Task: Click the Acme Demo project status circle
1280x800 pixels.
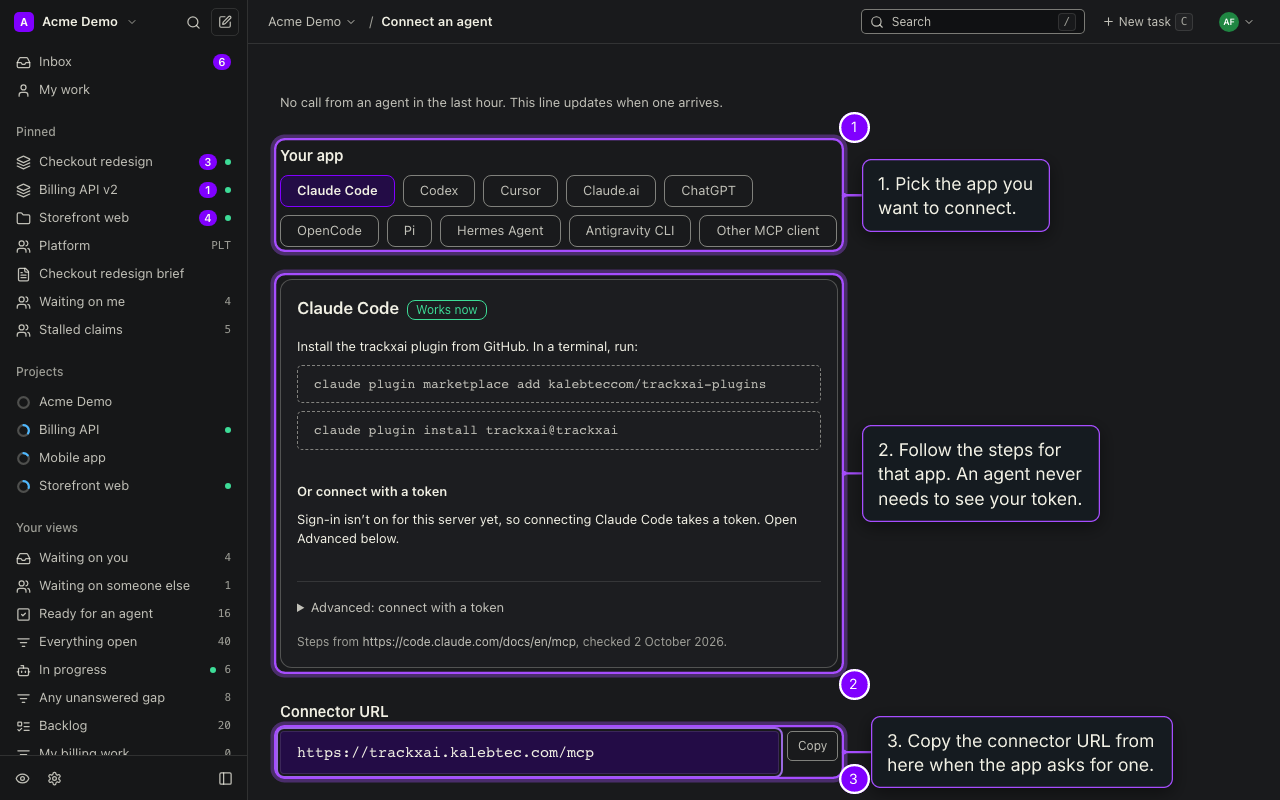Action: (24, 402)
